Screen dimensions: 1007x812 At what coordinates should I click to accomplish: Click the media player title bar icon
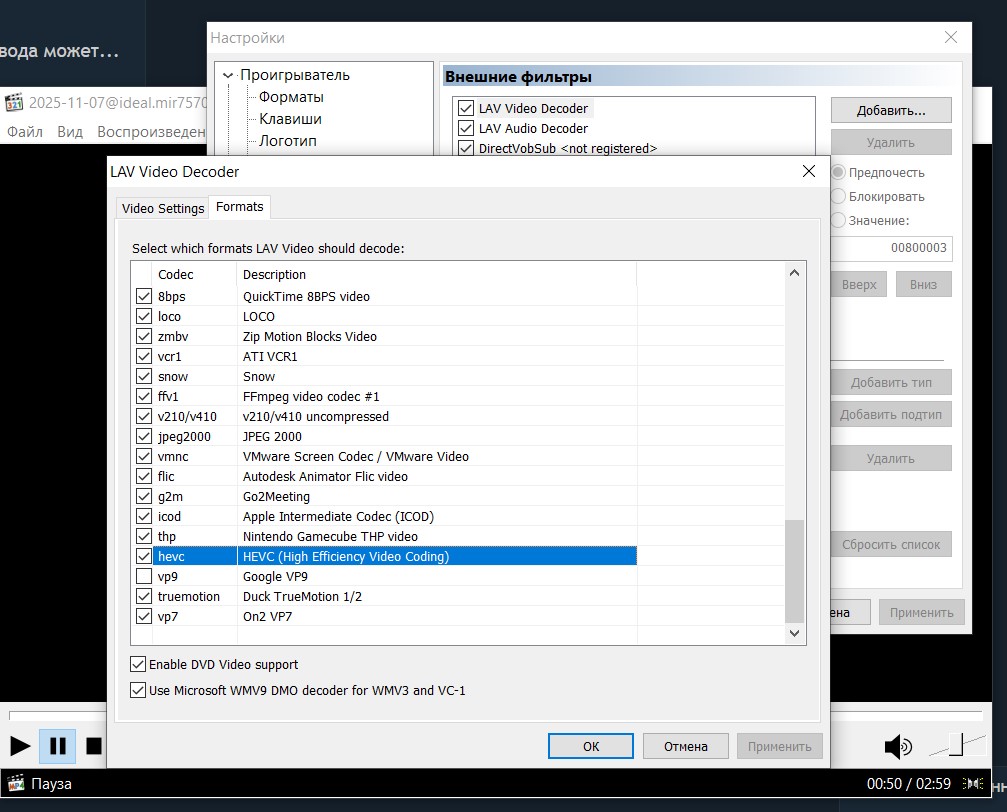coord(14,102)
